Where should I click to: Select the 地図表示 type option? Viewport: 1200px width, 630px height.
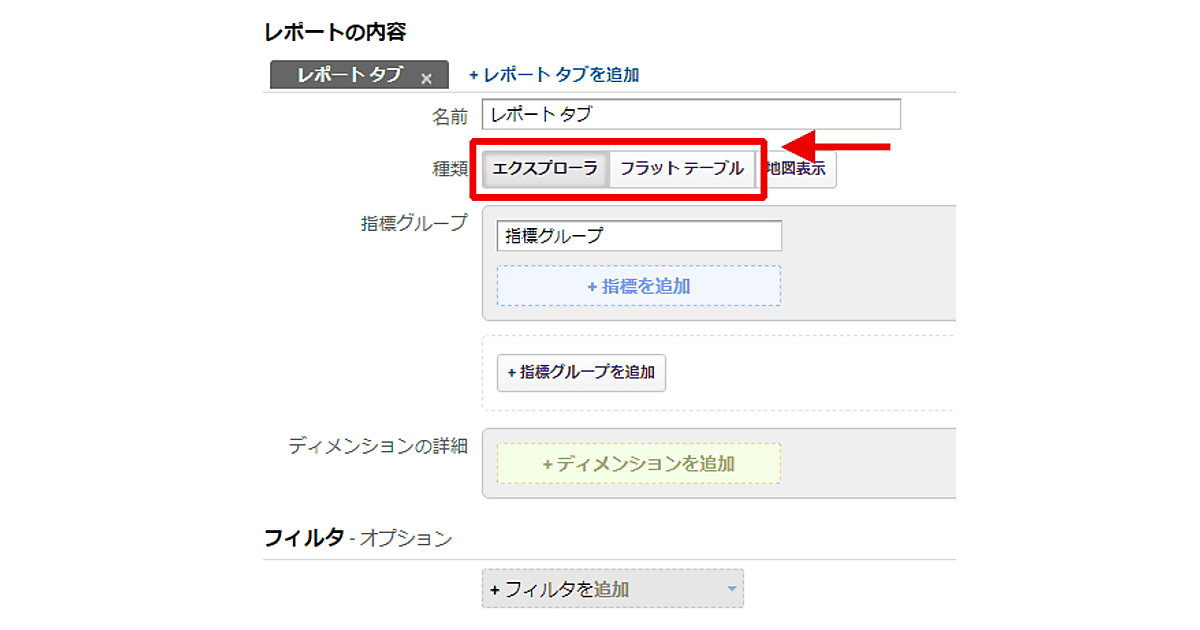(x=797, y=170)
